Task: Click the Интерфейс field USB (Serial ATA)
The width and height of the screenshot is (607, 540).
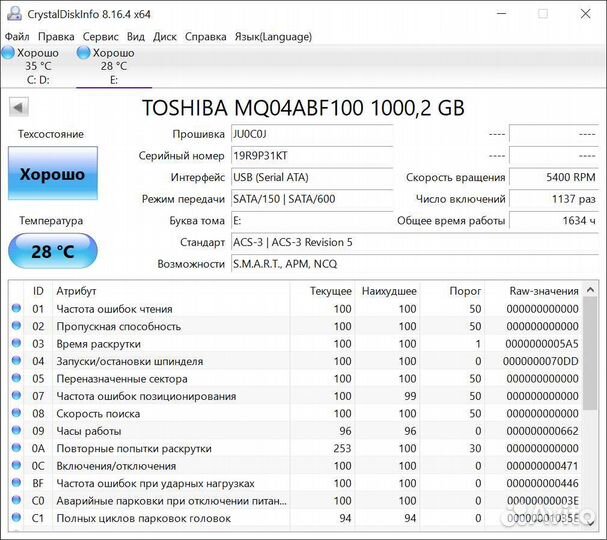Action: tap(312, 178)
